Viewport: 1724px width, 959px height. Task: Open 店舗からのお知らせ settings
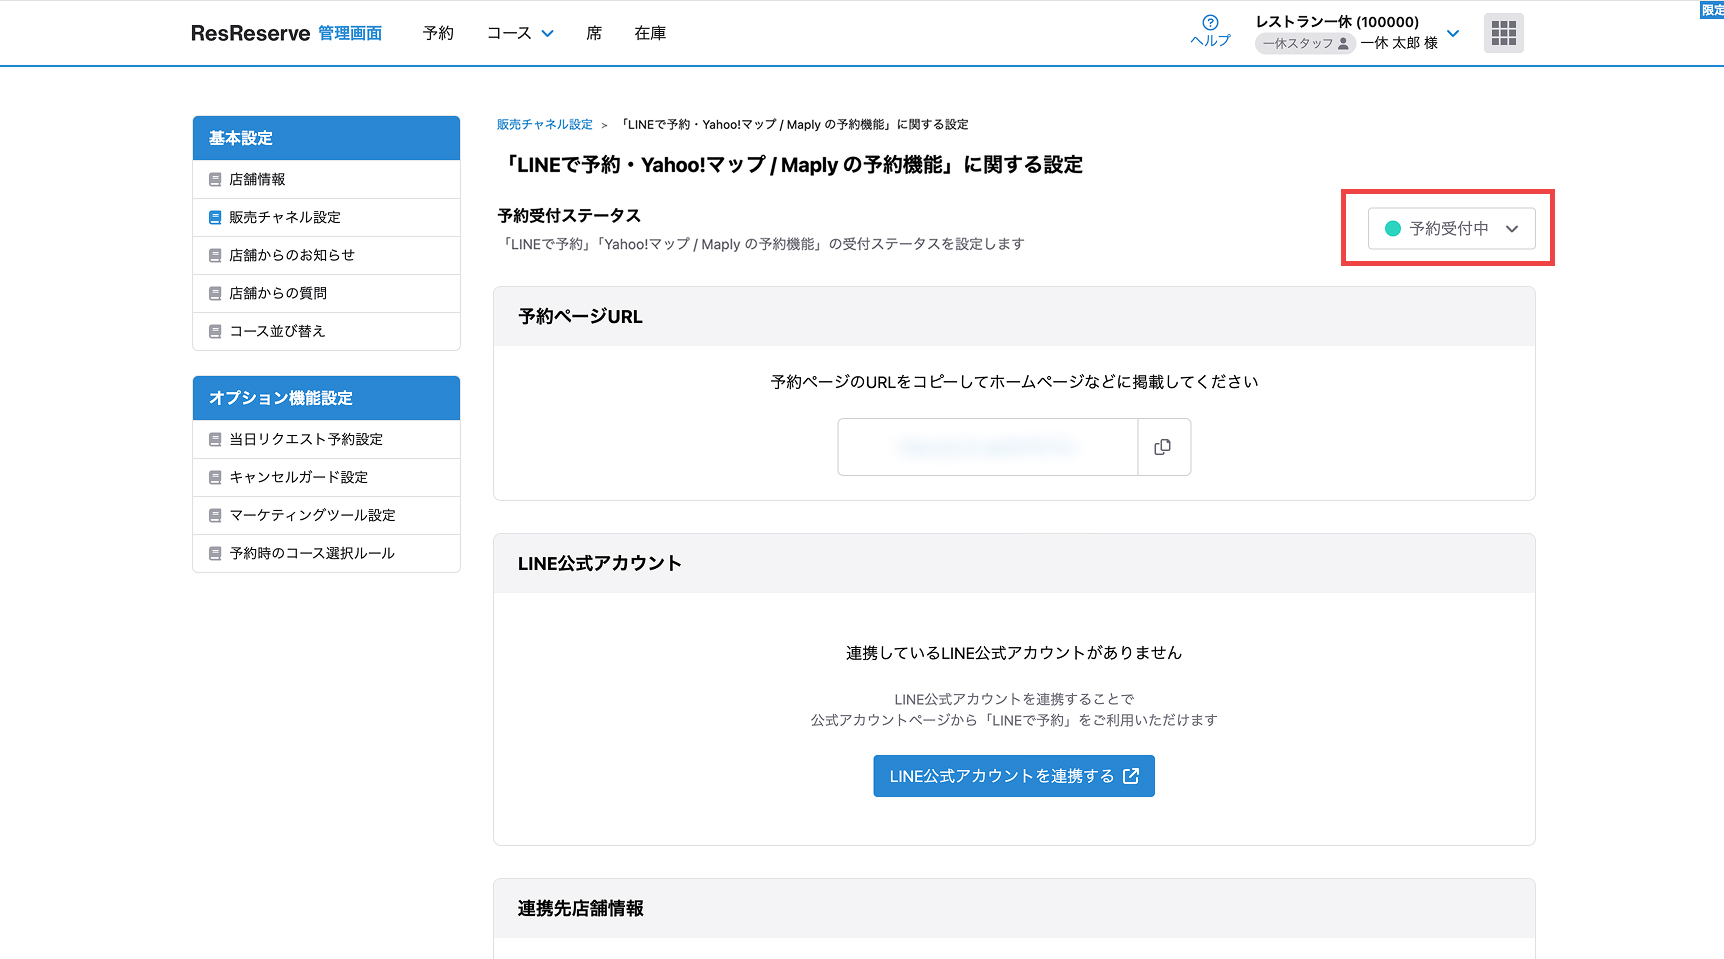326,256
